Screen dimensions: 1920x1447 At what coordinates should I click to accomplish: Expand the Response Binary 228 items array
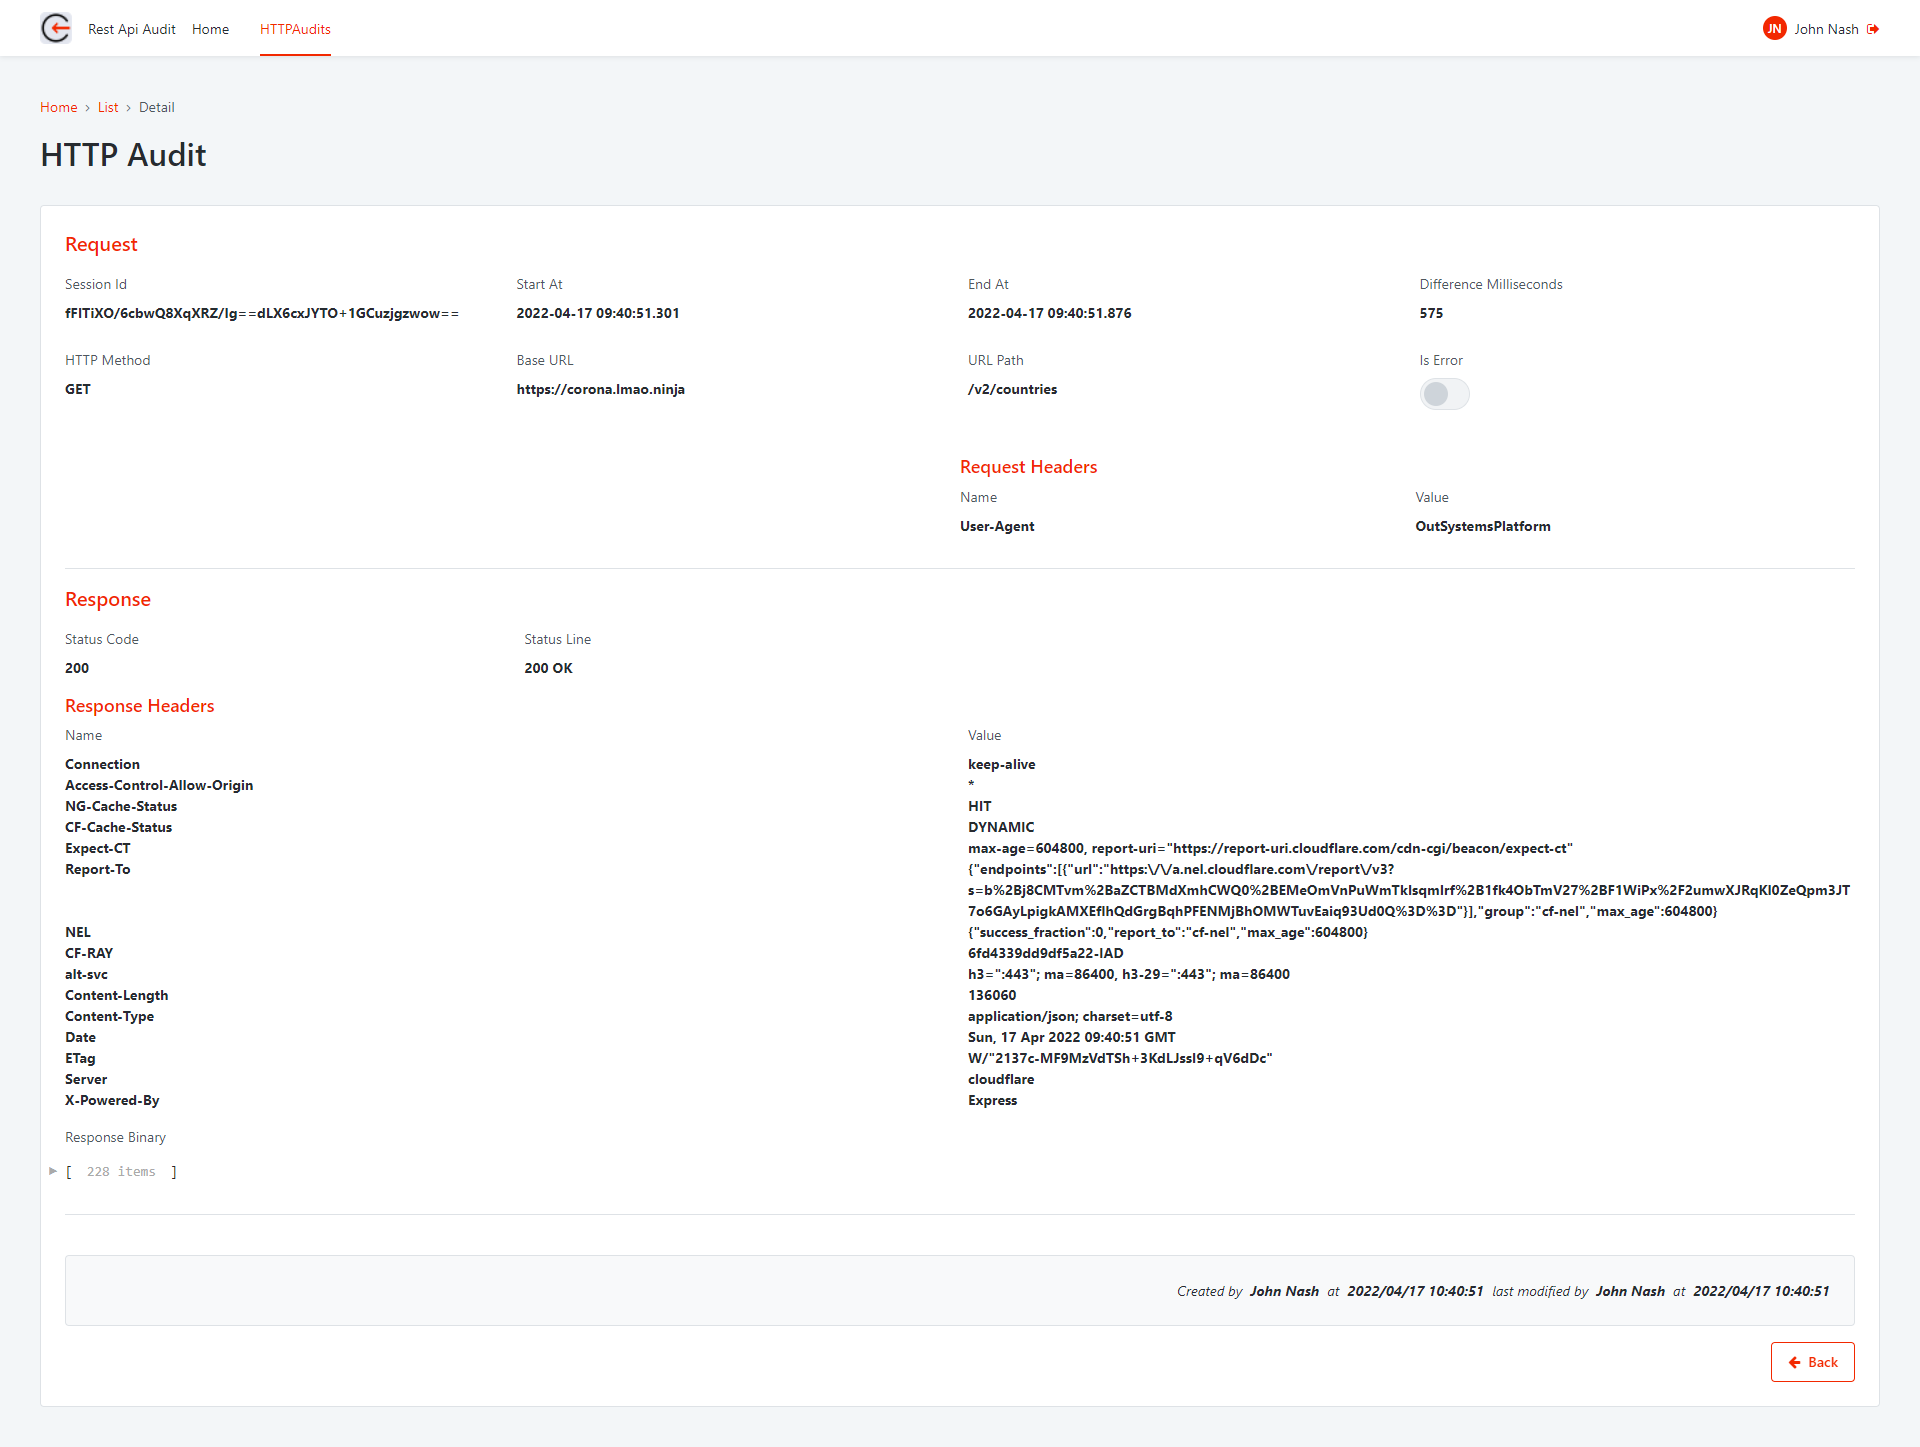tap(53, 1171)
